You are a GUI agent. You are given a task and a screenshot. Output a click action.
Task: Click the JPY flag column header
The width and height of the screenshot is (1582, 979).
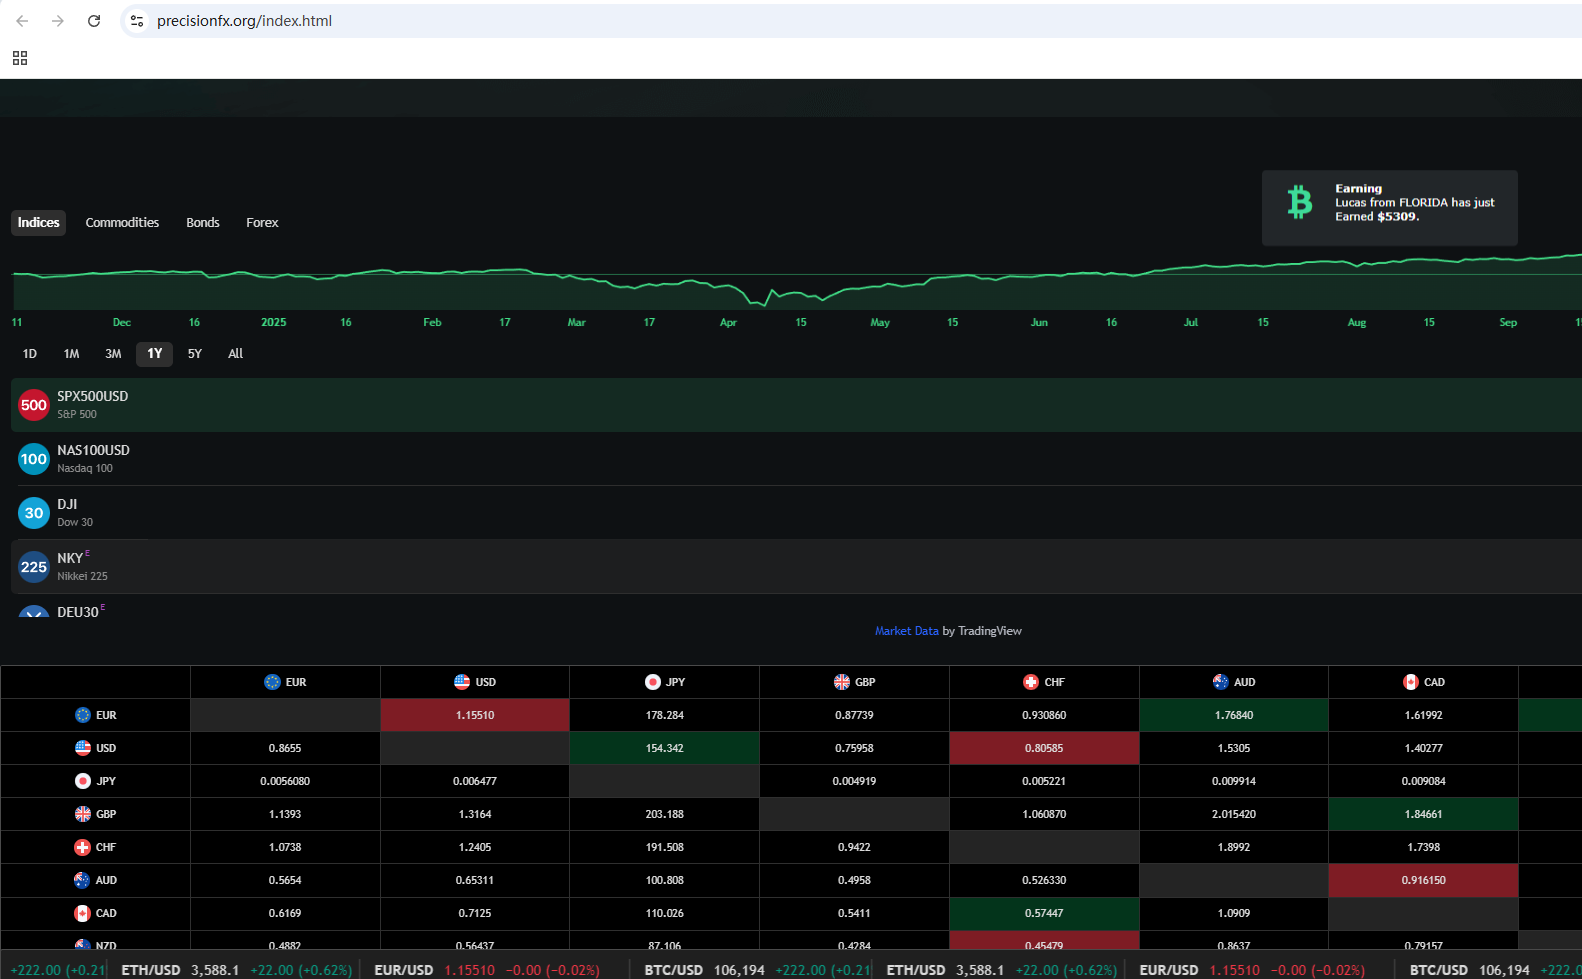click(664, 682)
